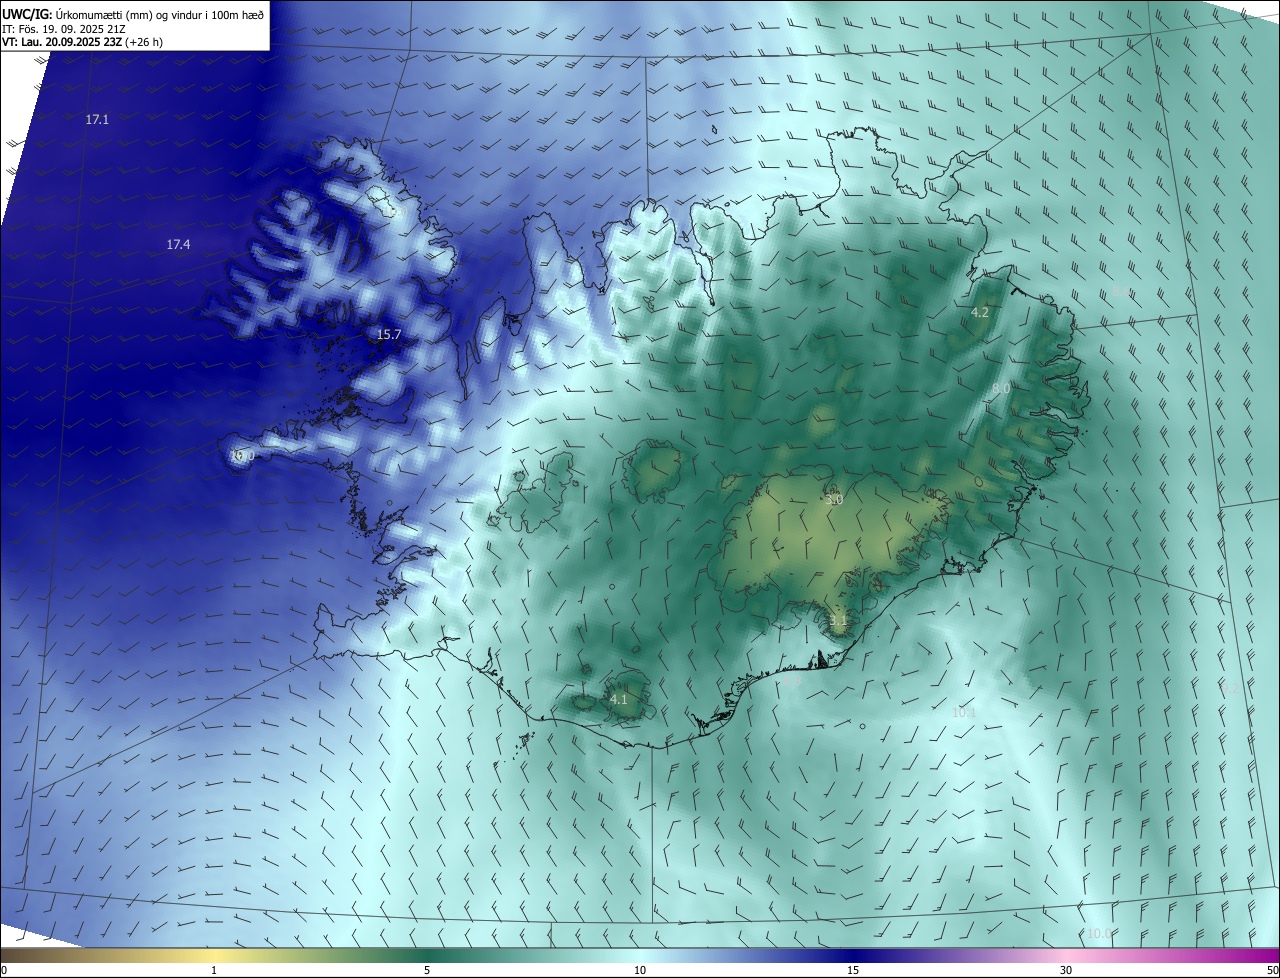Click the 17.4 value label on the map
The image size is (1280, 978).
pos(178,244)
